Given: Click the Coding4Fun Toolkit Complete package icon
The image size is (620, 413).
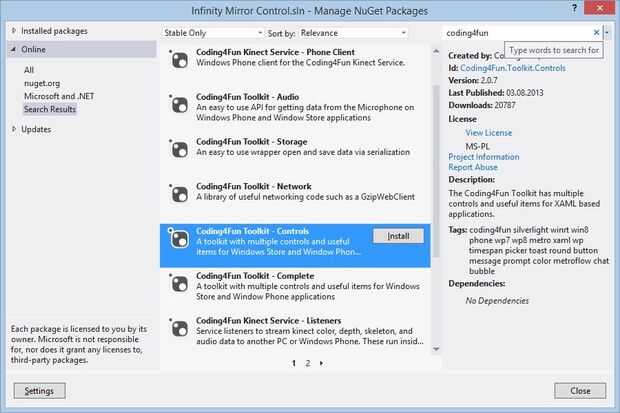Looking at the screenshot, I should coord(180,284).
